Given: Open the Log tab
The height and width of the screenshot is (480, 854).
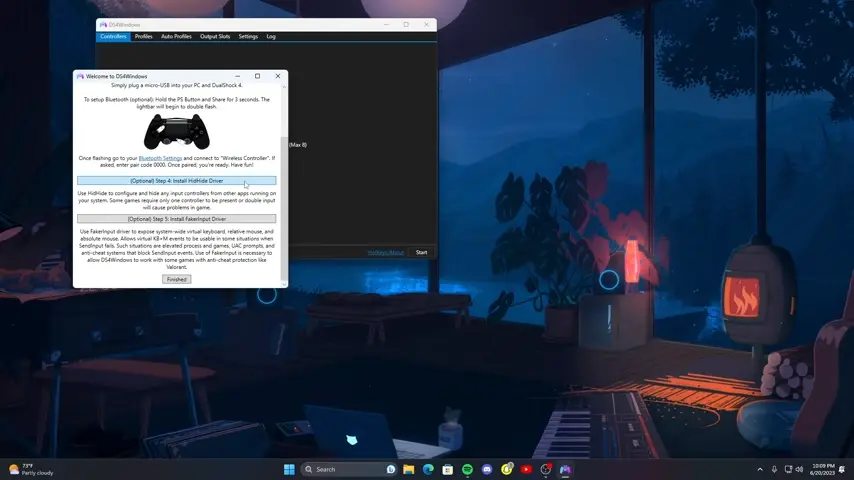Looking at the screenshot, I should 271,37.
